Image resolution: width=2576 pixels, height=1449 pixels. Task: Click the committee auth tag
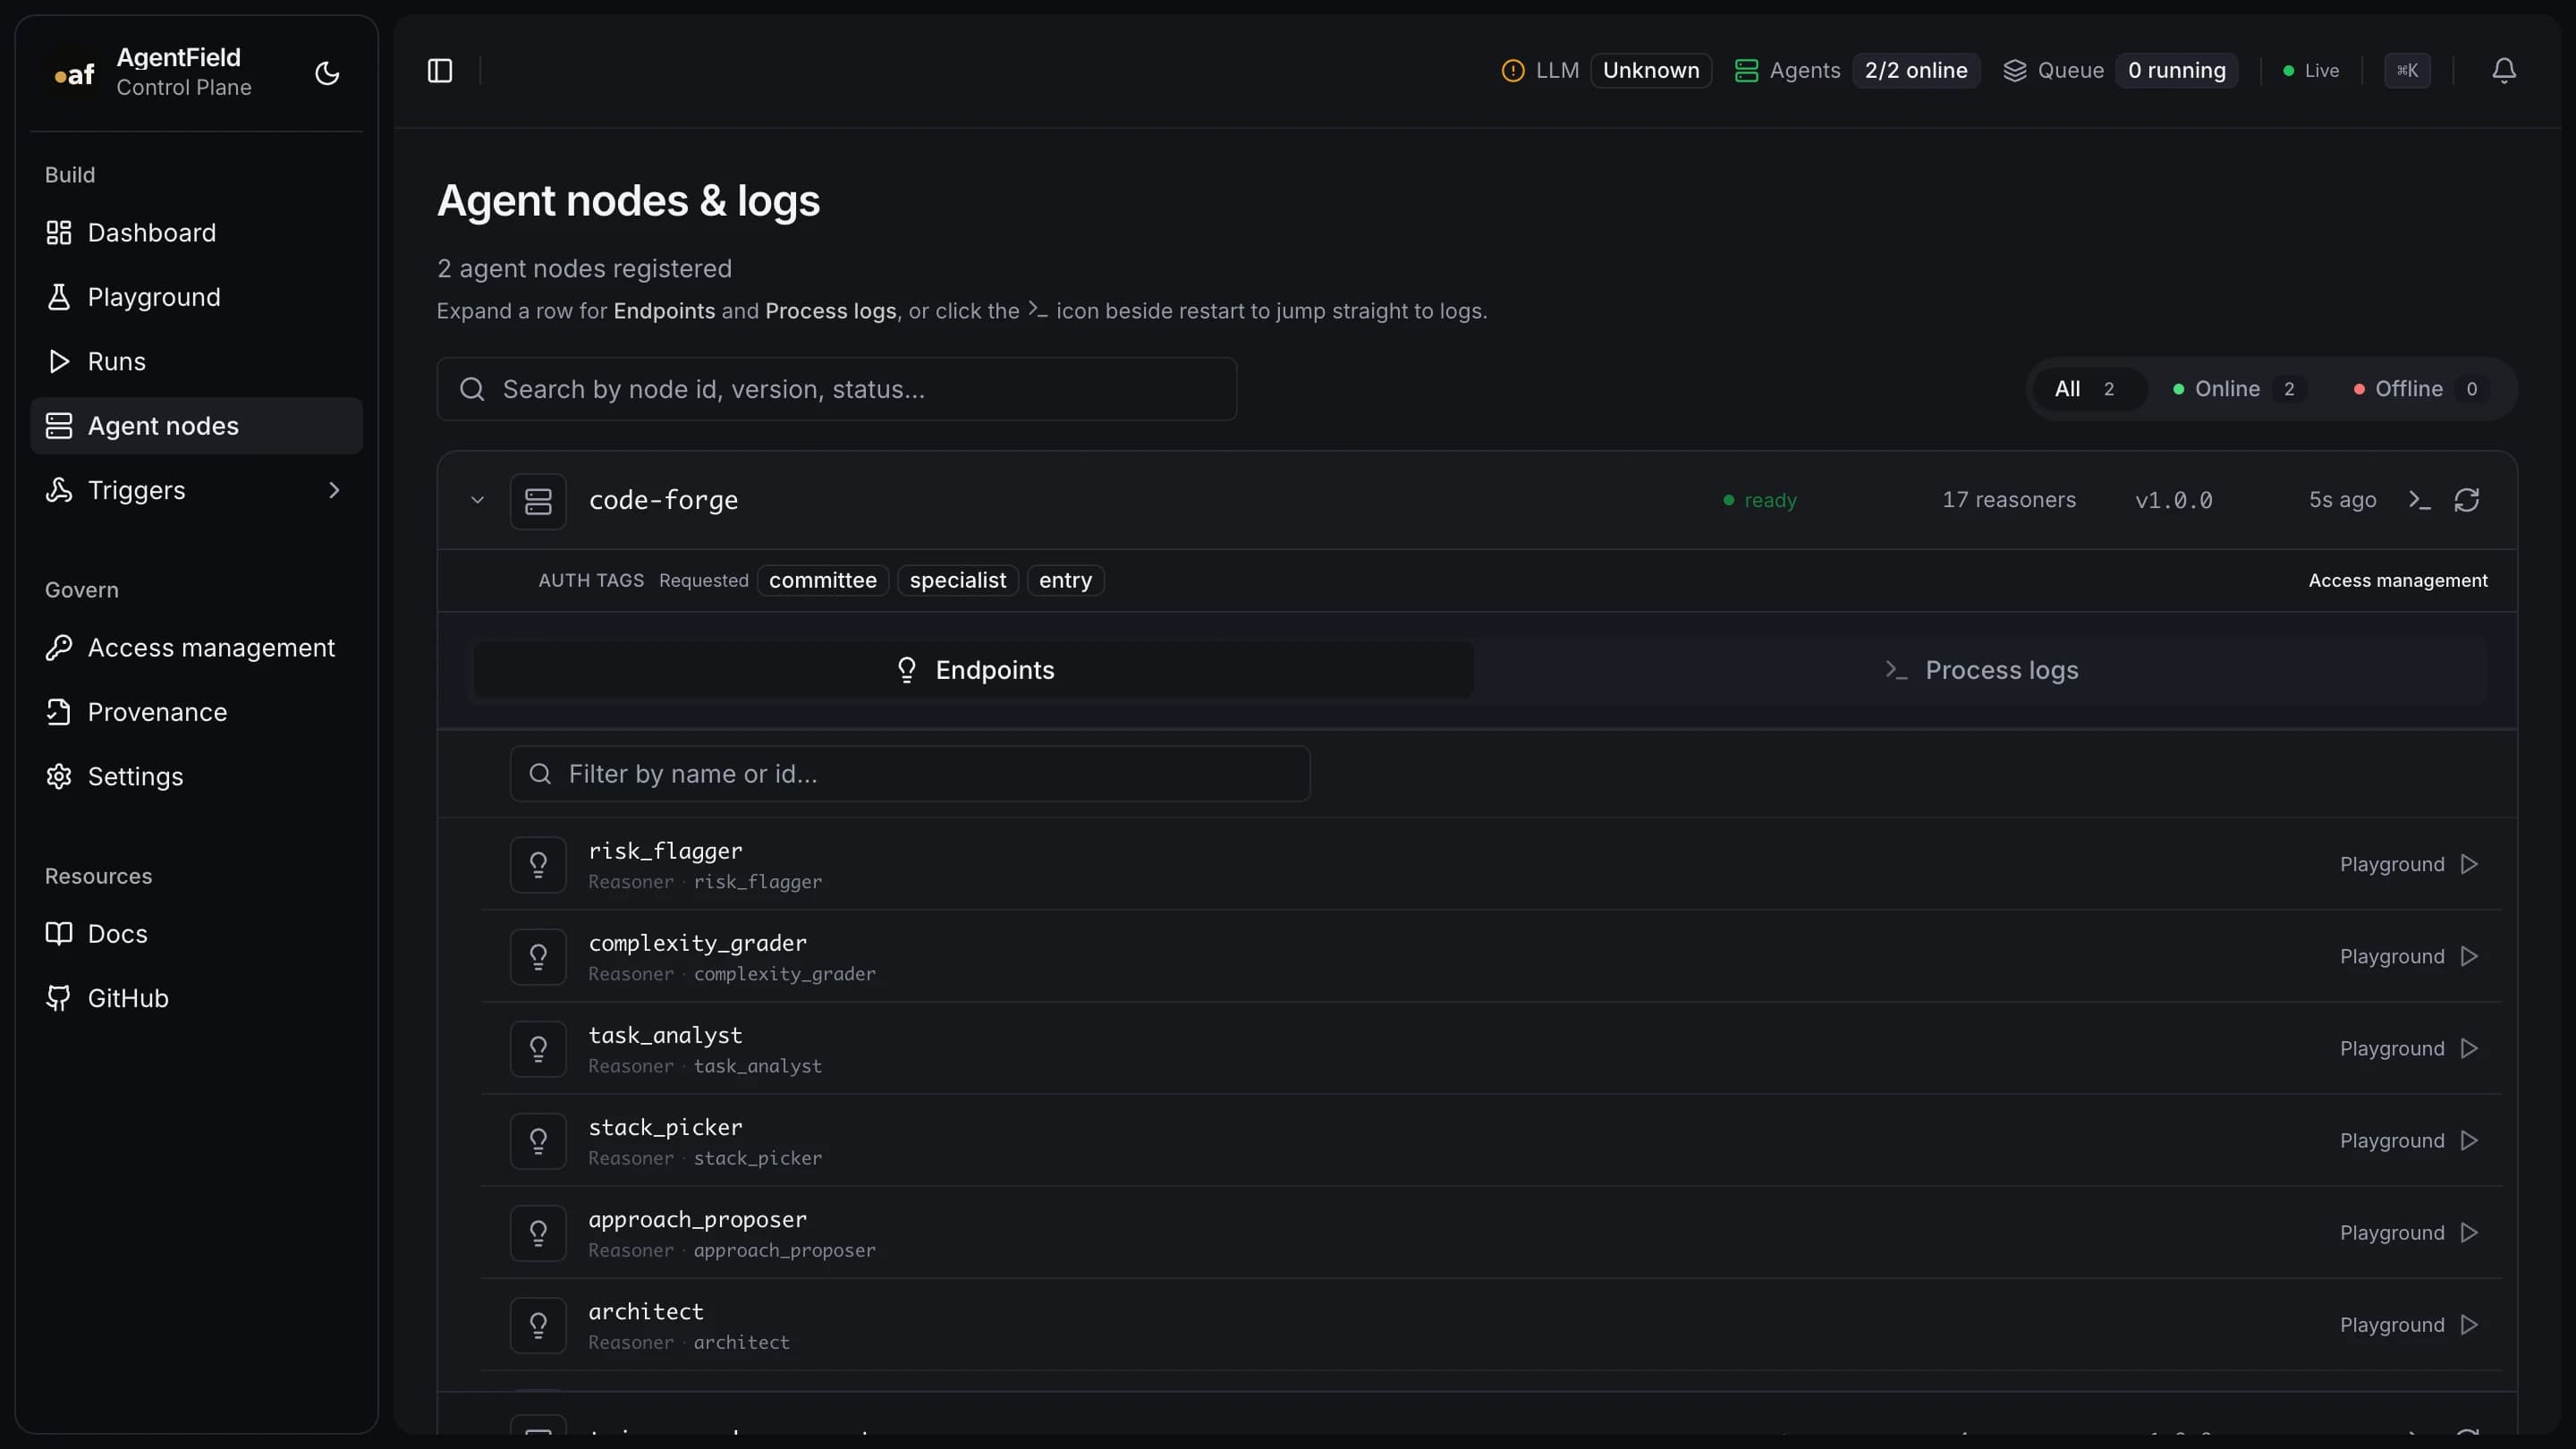(822, 580)
